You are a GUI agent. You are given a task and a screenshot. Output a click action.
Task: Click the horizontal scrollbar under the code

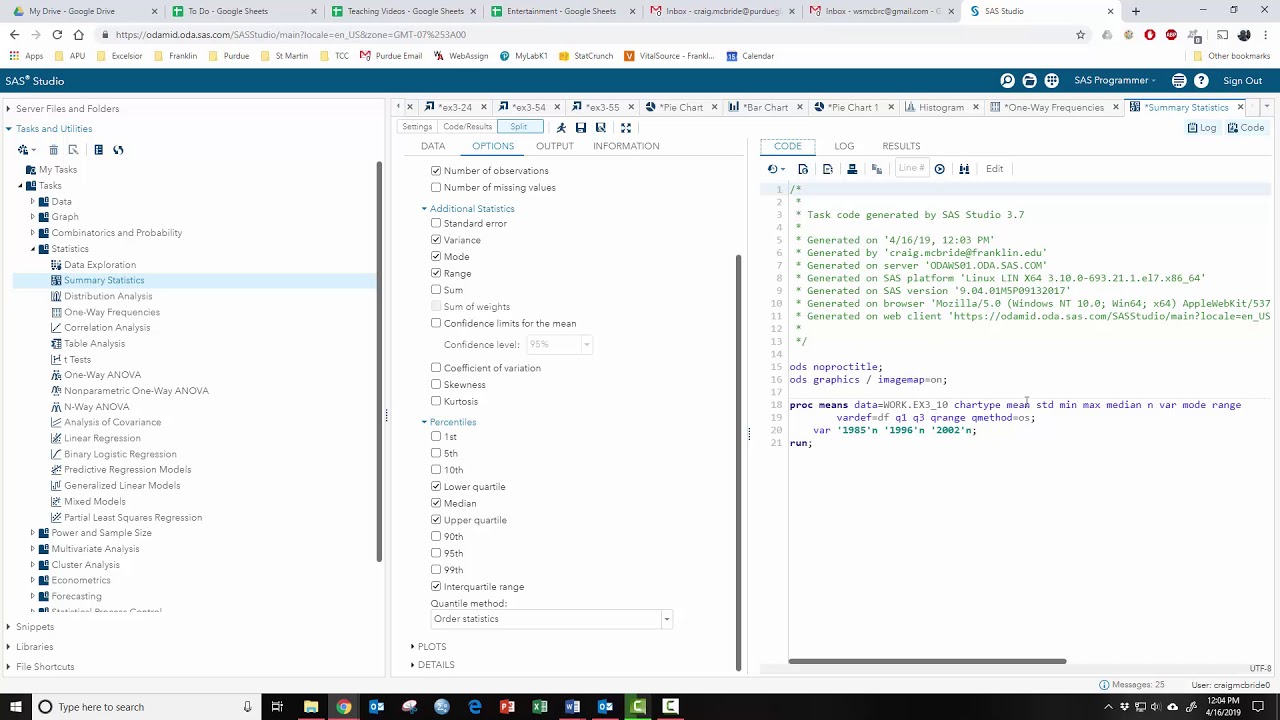(x=927, y=661)
